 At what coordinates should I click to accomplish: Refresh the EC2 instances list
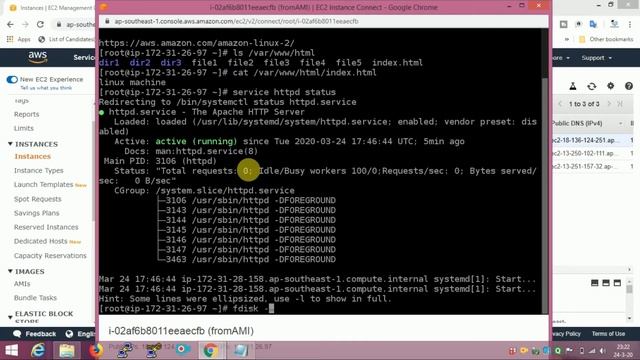point(591,86)
